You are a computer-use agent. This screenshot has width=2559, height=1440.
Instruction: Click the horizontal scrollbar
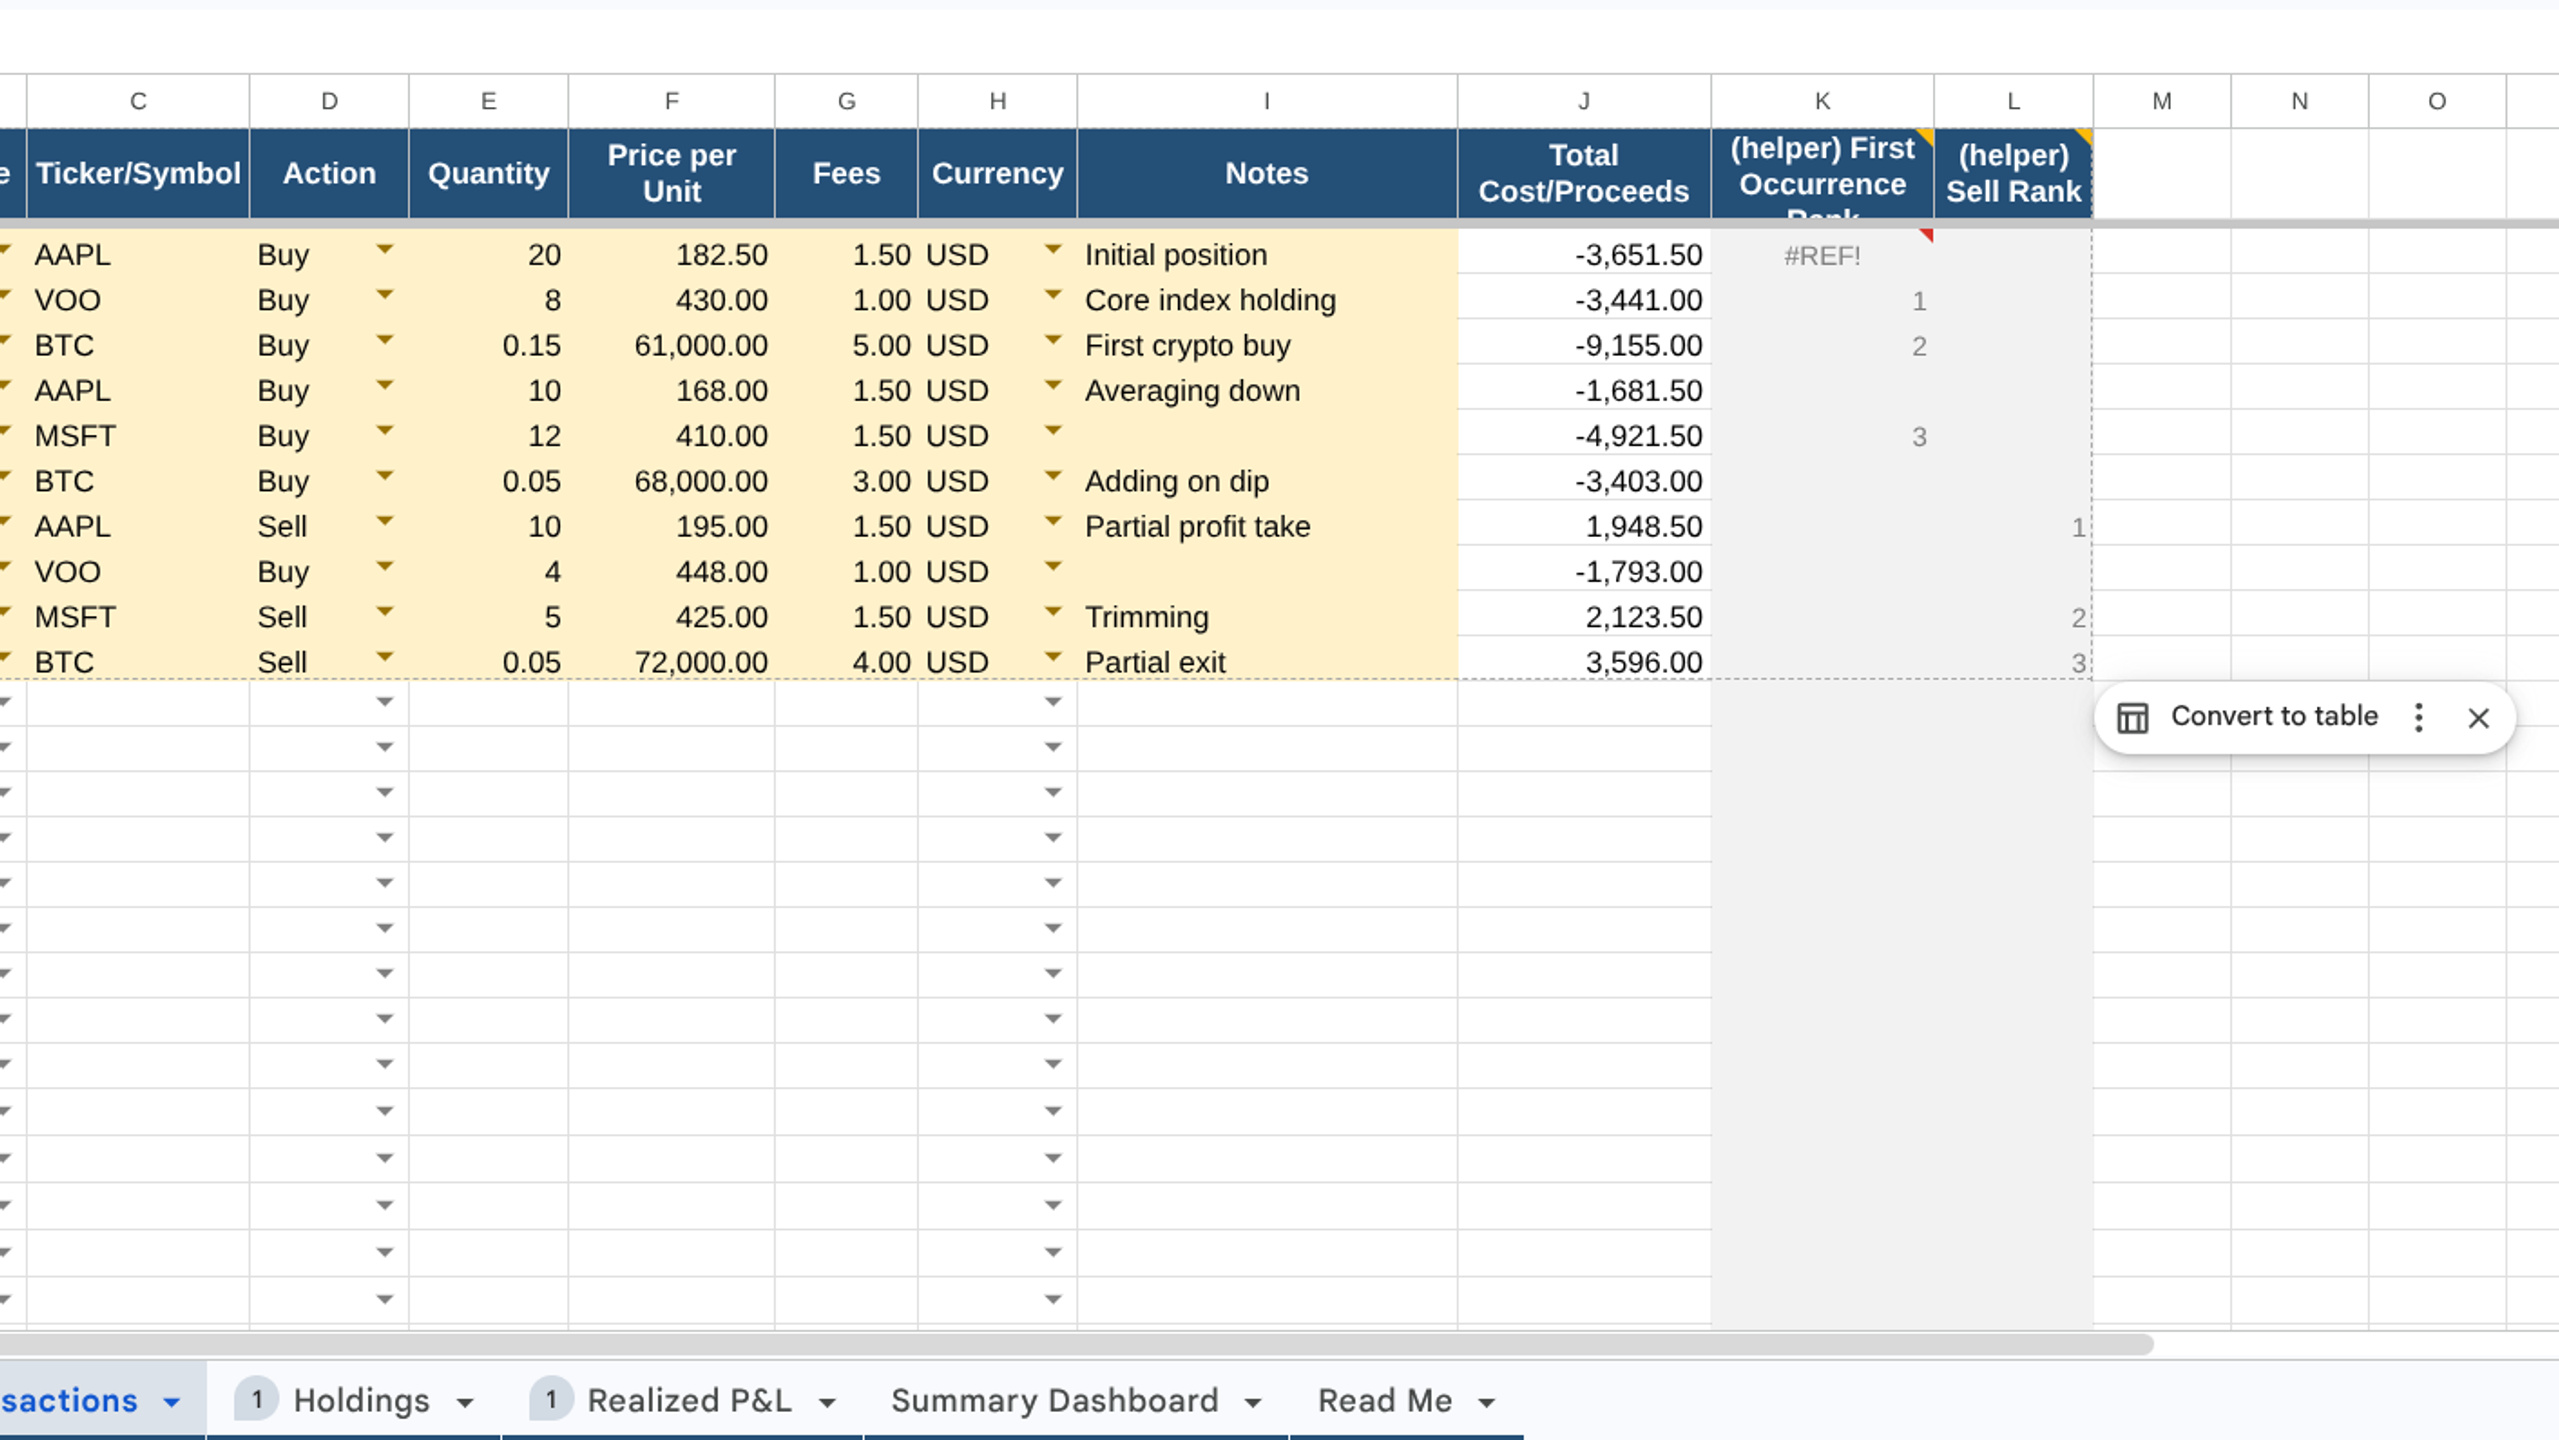pos(1076,1345)
